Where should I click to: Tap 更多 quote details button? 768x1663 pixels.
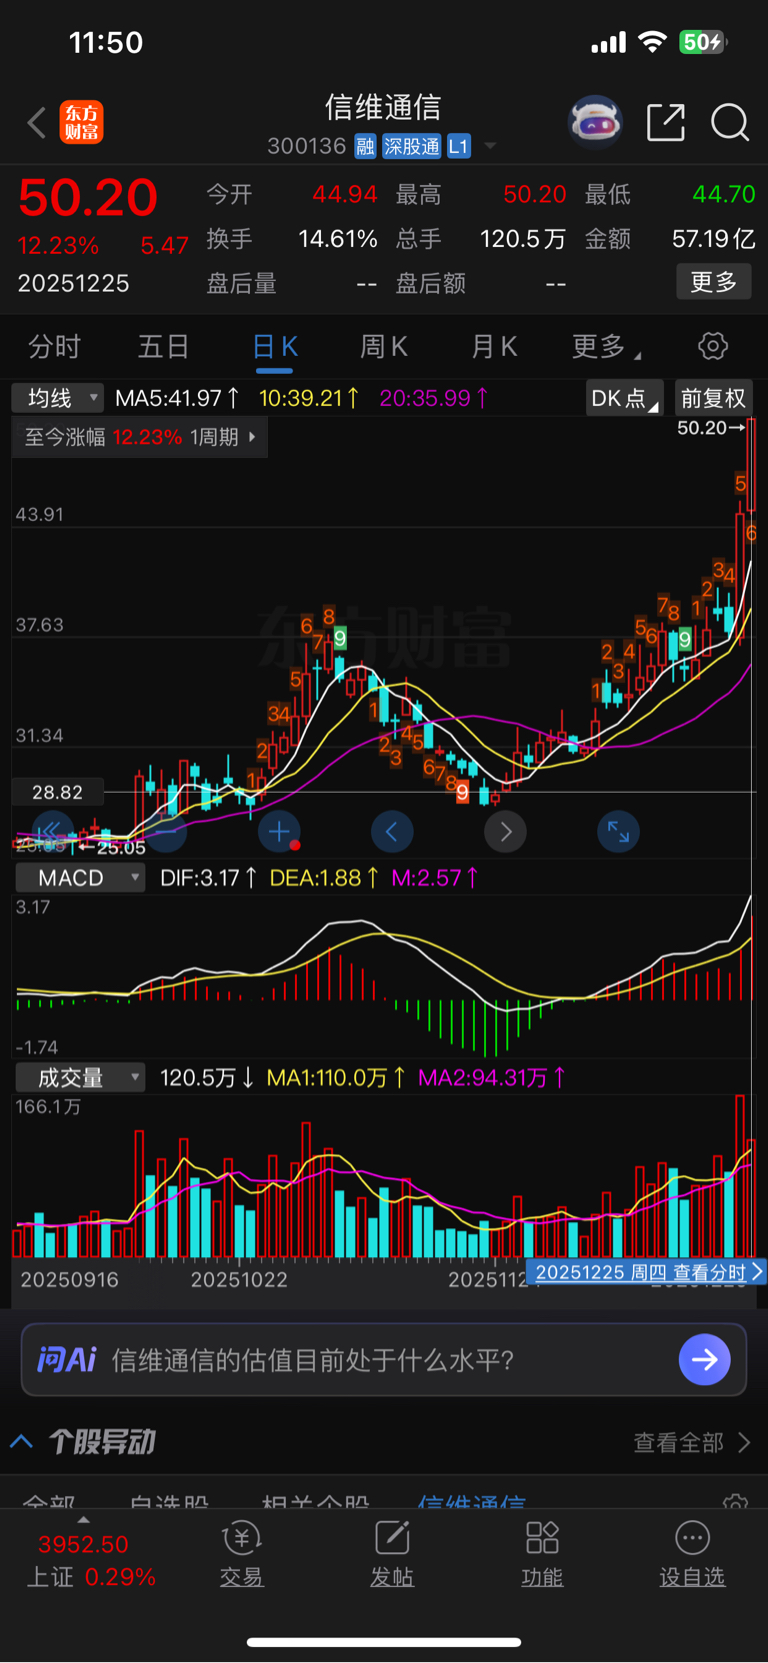(714, 282)
